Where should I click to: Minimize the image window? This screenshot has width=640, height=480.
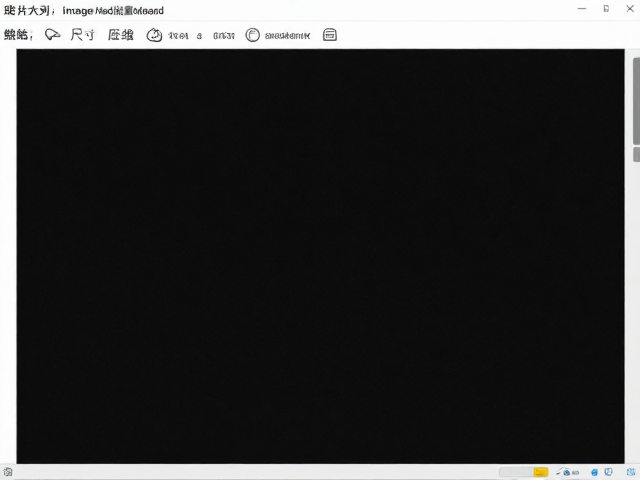point(582,9)
